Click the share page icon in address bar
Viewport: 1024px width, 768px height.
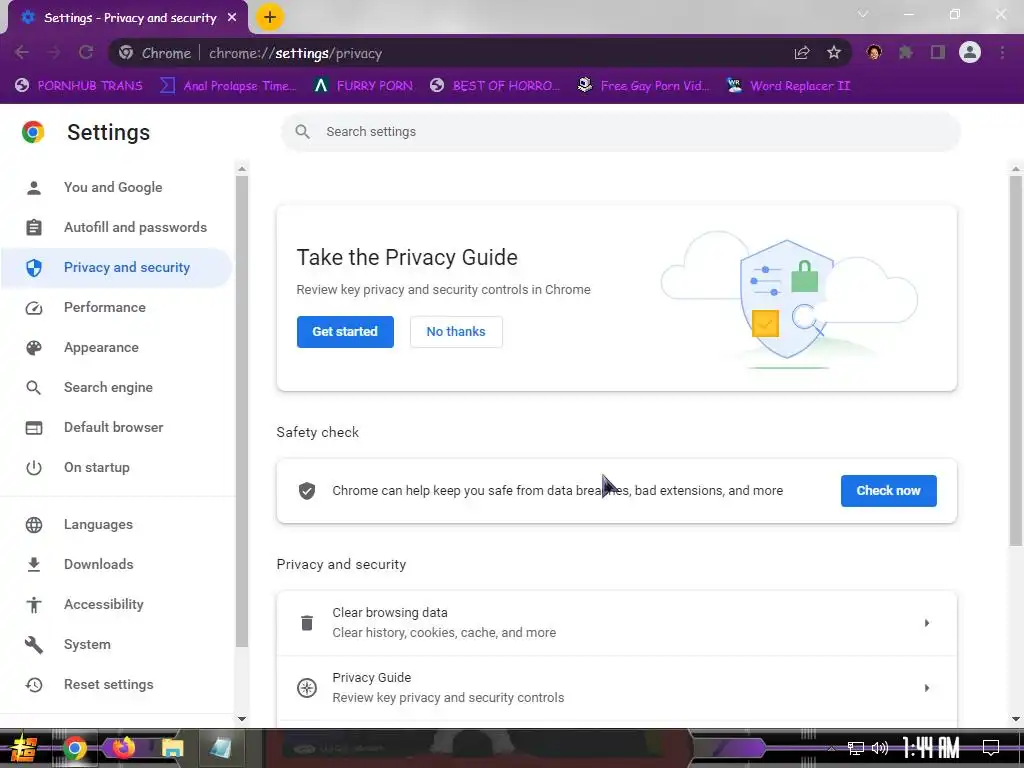coord(802,53)
